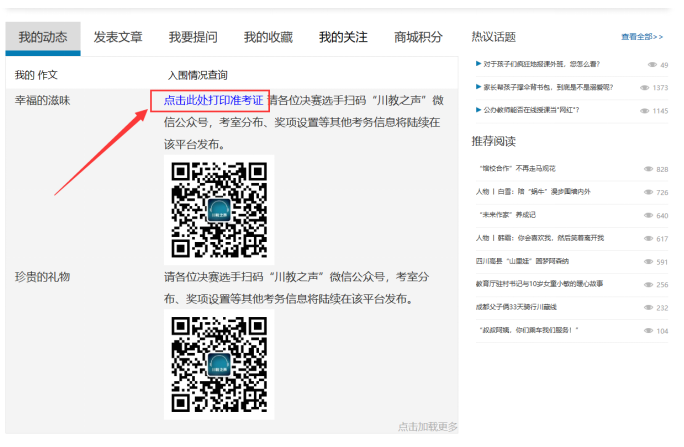Open the topic 公办教师能否在线授课当"网红"?
The image size is (684, 447).
(x=531, y=110)
